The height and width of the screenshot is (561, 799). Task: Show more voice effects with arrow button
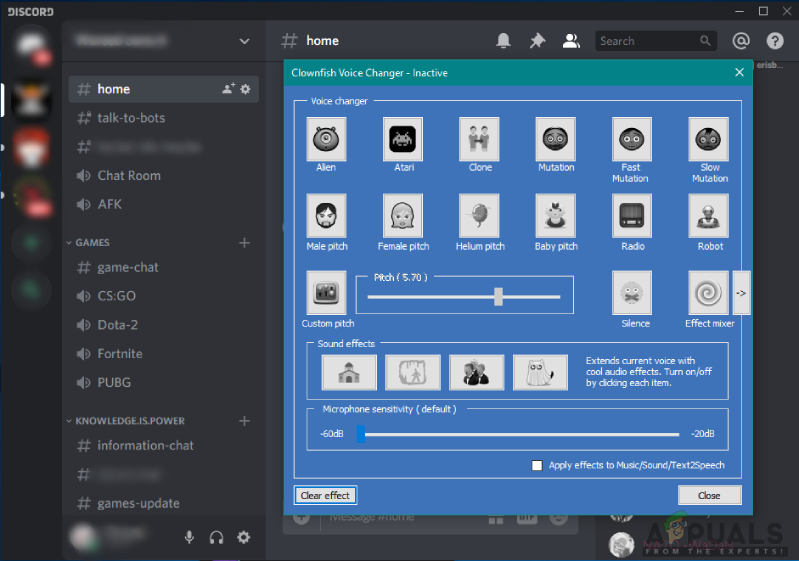(741, 293)
